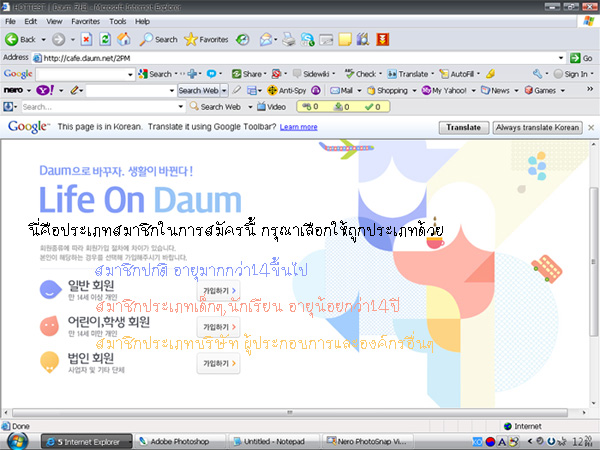Image resolution: width=600 pixels, height=450 pixels.
Task: Open the Learn more link
Action: [x=298, y=127]
